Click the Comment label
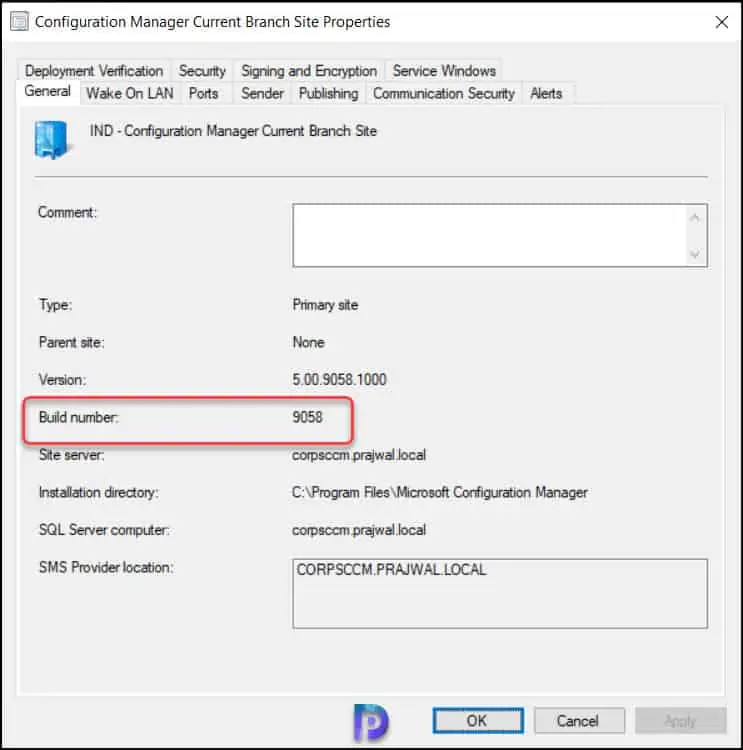The image size is (743, 750). (67, 212)
